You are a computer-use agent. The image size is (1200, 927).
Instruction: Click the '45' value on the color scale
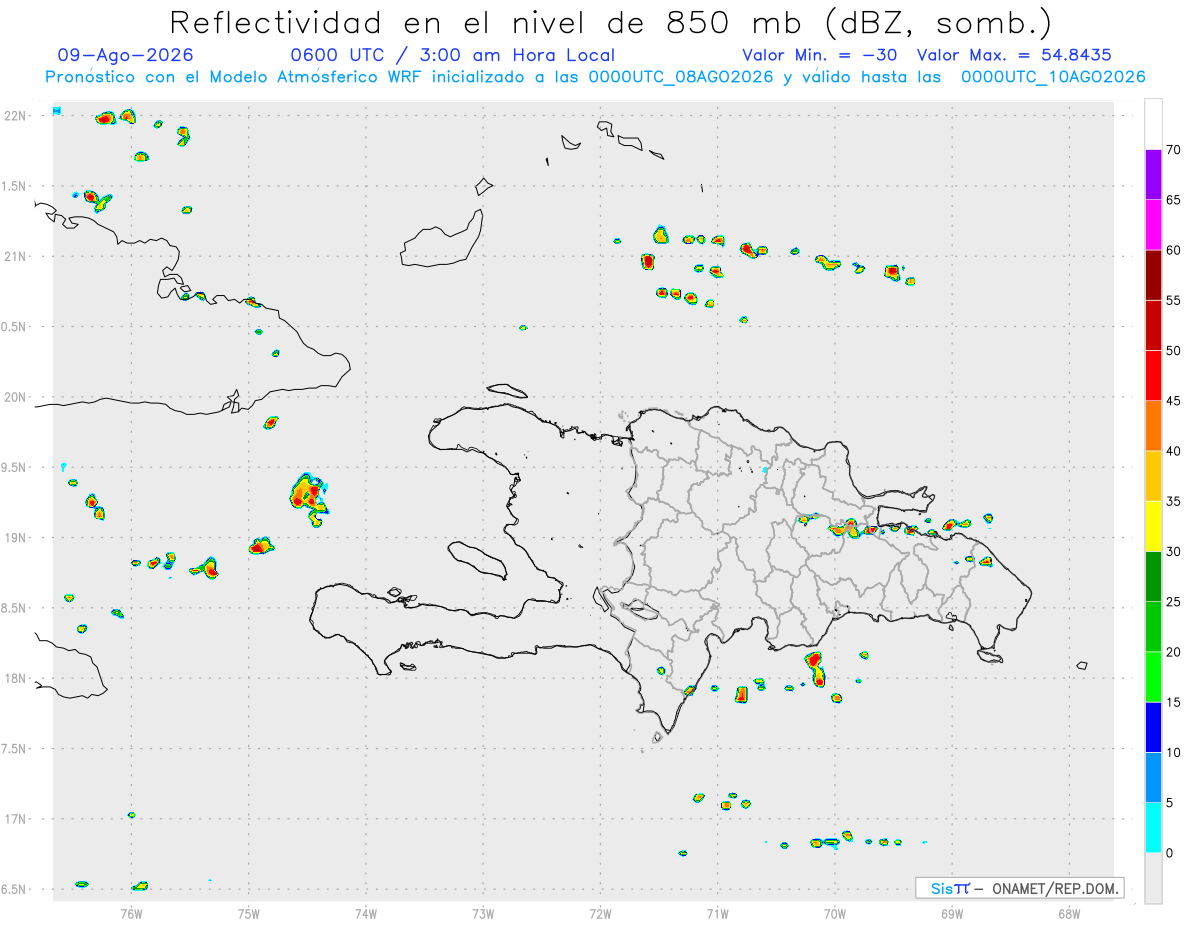pyautogui.click(x=1173, y=401)
